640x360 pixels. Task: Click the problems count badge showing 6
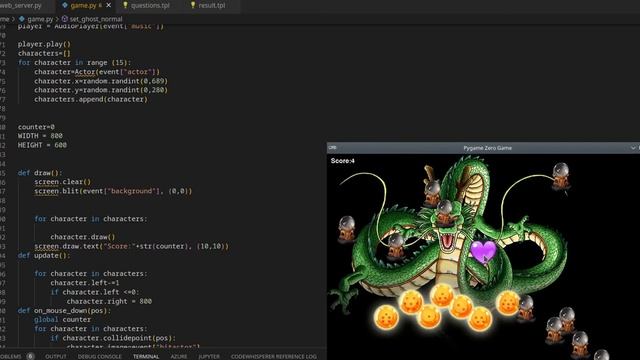pos(30,356)
